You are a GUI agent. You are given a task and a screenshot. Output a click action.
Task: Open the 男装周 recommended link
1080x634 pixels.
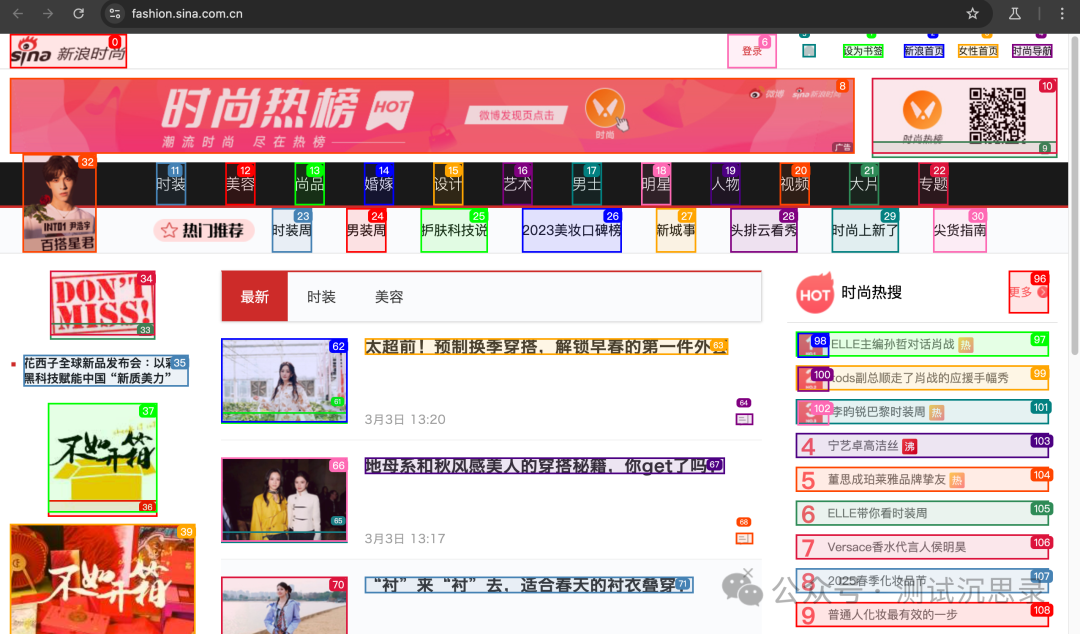pyautogui.click(x=366, y=230)
